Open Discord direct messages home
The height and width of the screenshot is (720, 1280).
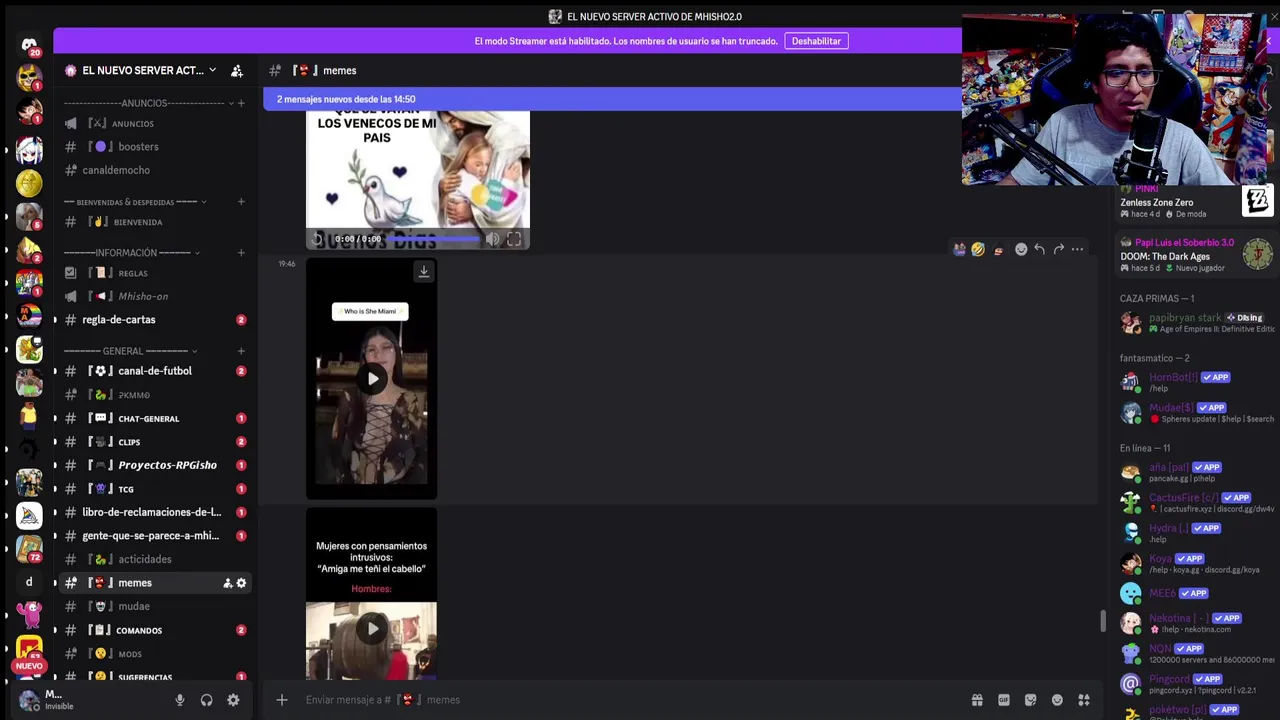(29, 44)
